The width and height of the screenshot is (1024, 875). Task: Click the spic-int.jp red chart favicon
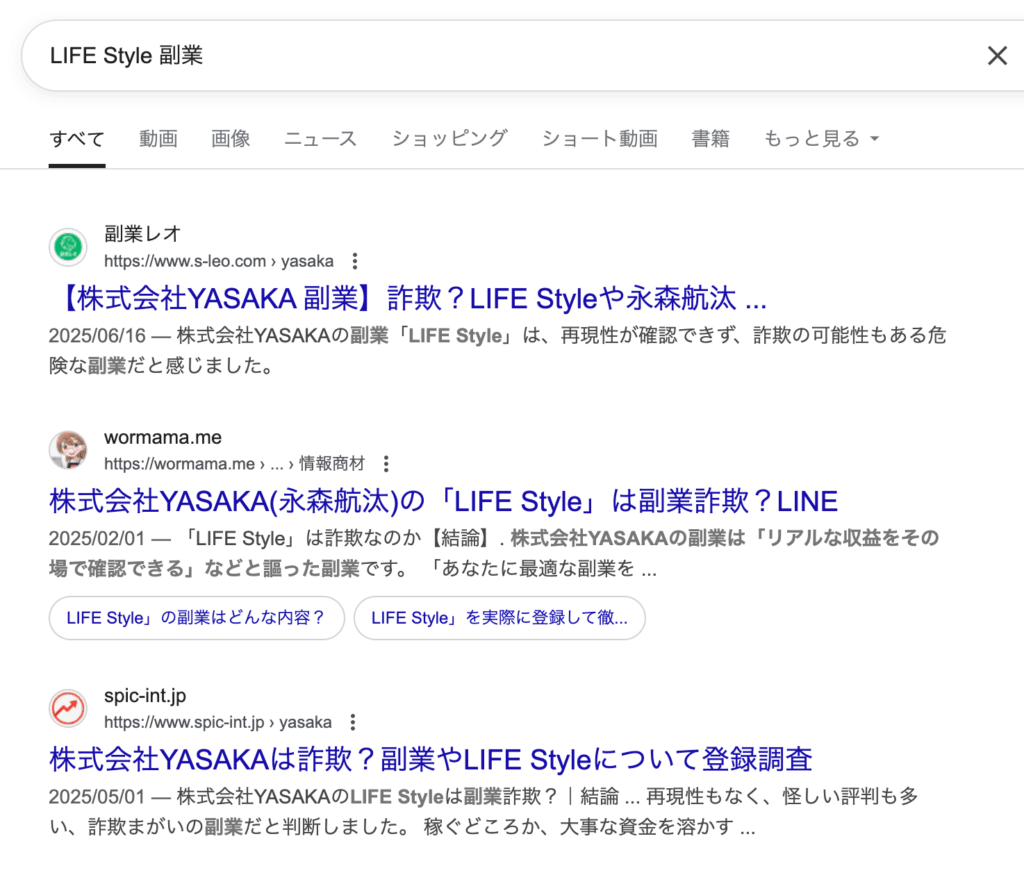click(x=68, y=708)
